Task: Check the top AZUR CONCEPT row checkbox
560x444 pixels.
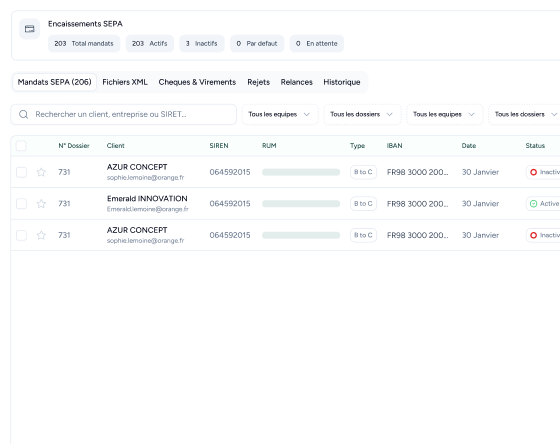Action: pyautogui.click(x=21, y=172)
